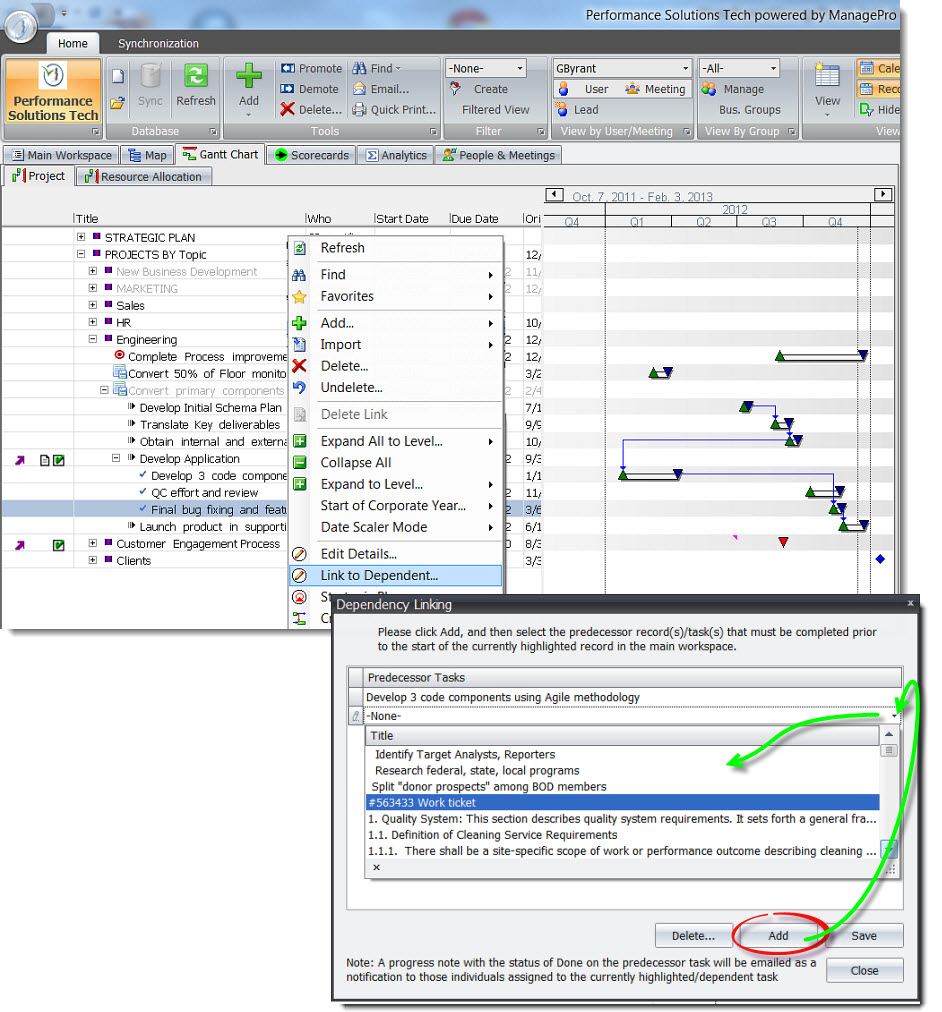
Task: Expand the Sales node
Action: 93,305
